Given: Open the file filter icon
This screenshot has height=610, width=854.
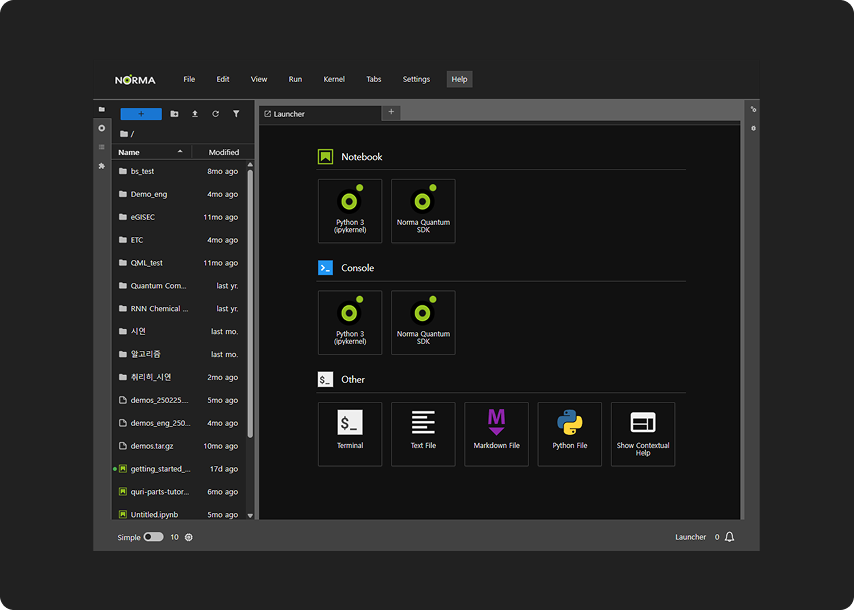Looking at the screenshot, I should tap(236, 114).
